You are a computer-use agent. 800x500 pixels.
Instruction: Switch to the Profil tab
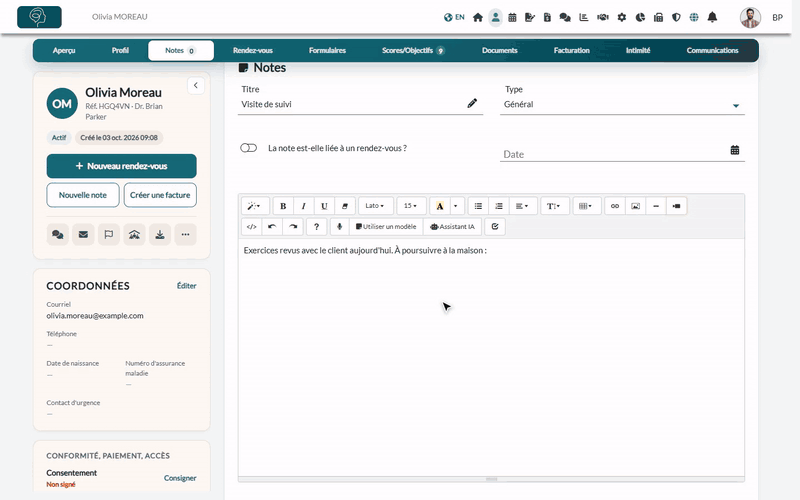(120, 51)
